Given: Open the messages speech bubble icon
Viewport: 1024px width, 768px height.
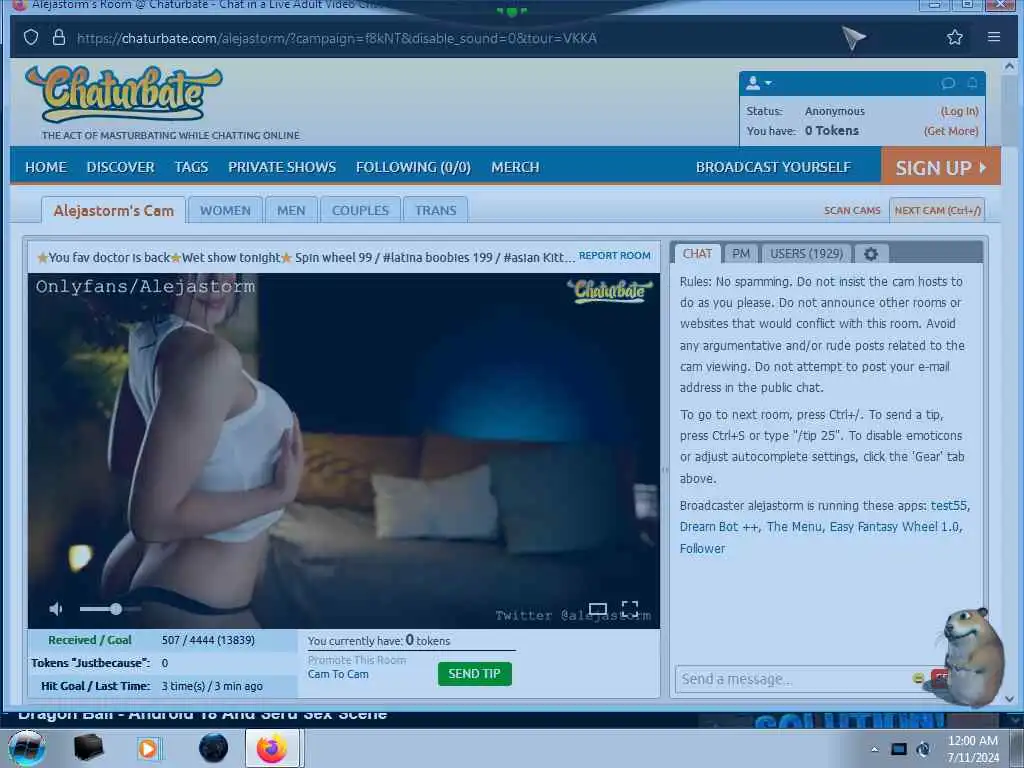Looking at the screenshot, I should coord(948,83).
